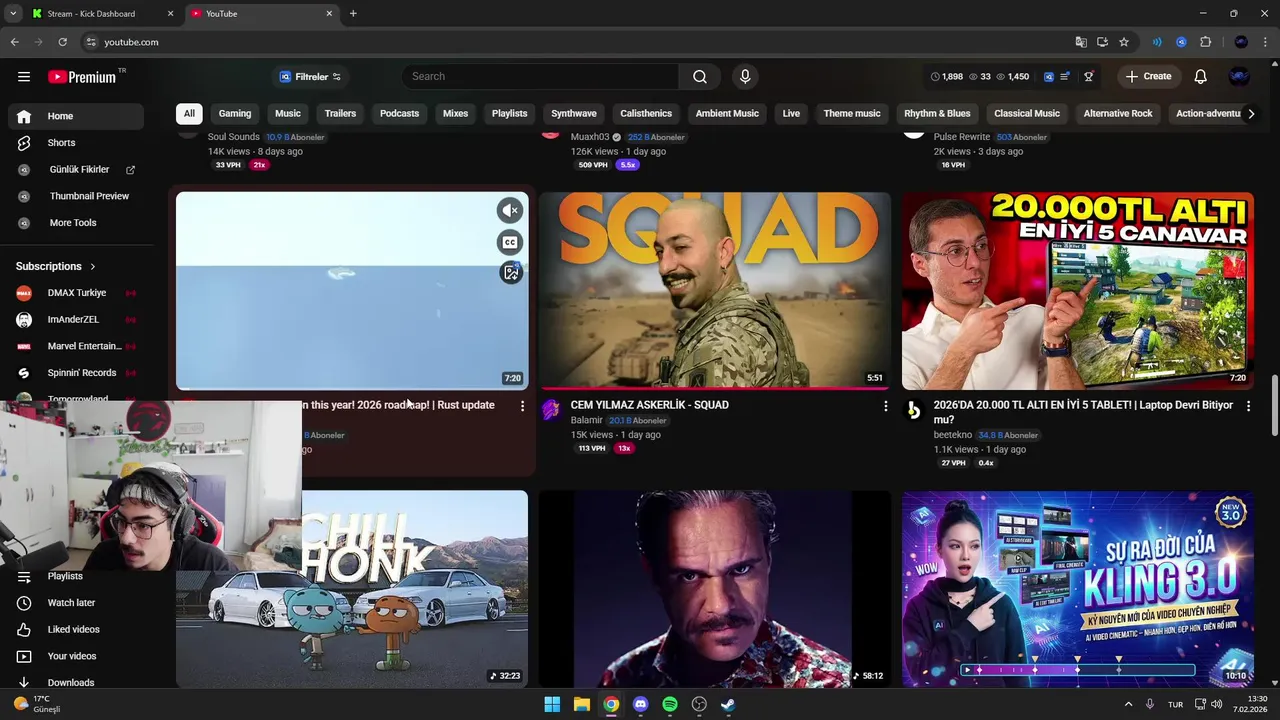Click the blue vidIQ icon beside the view stats

pyautogui.click(x=1048, y=76)
